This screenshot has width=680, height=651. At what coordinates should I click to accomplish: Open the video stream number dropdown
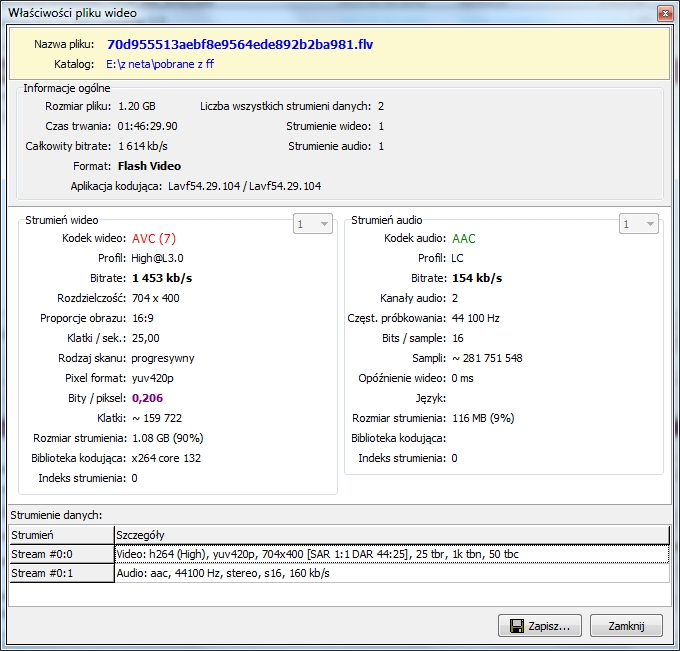pos(313,224)
